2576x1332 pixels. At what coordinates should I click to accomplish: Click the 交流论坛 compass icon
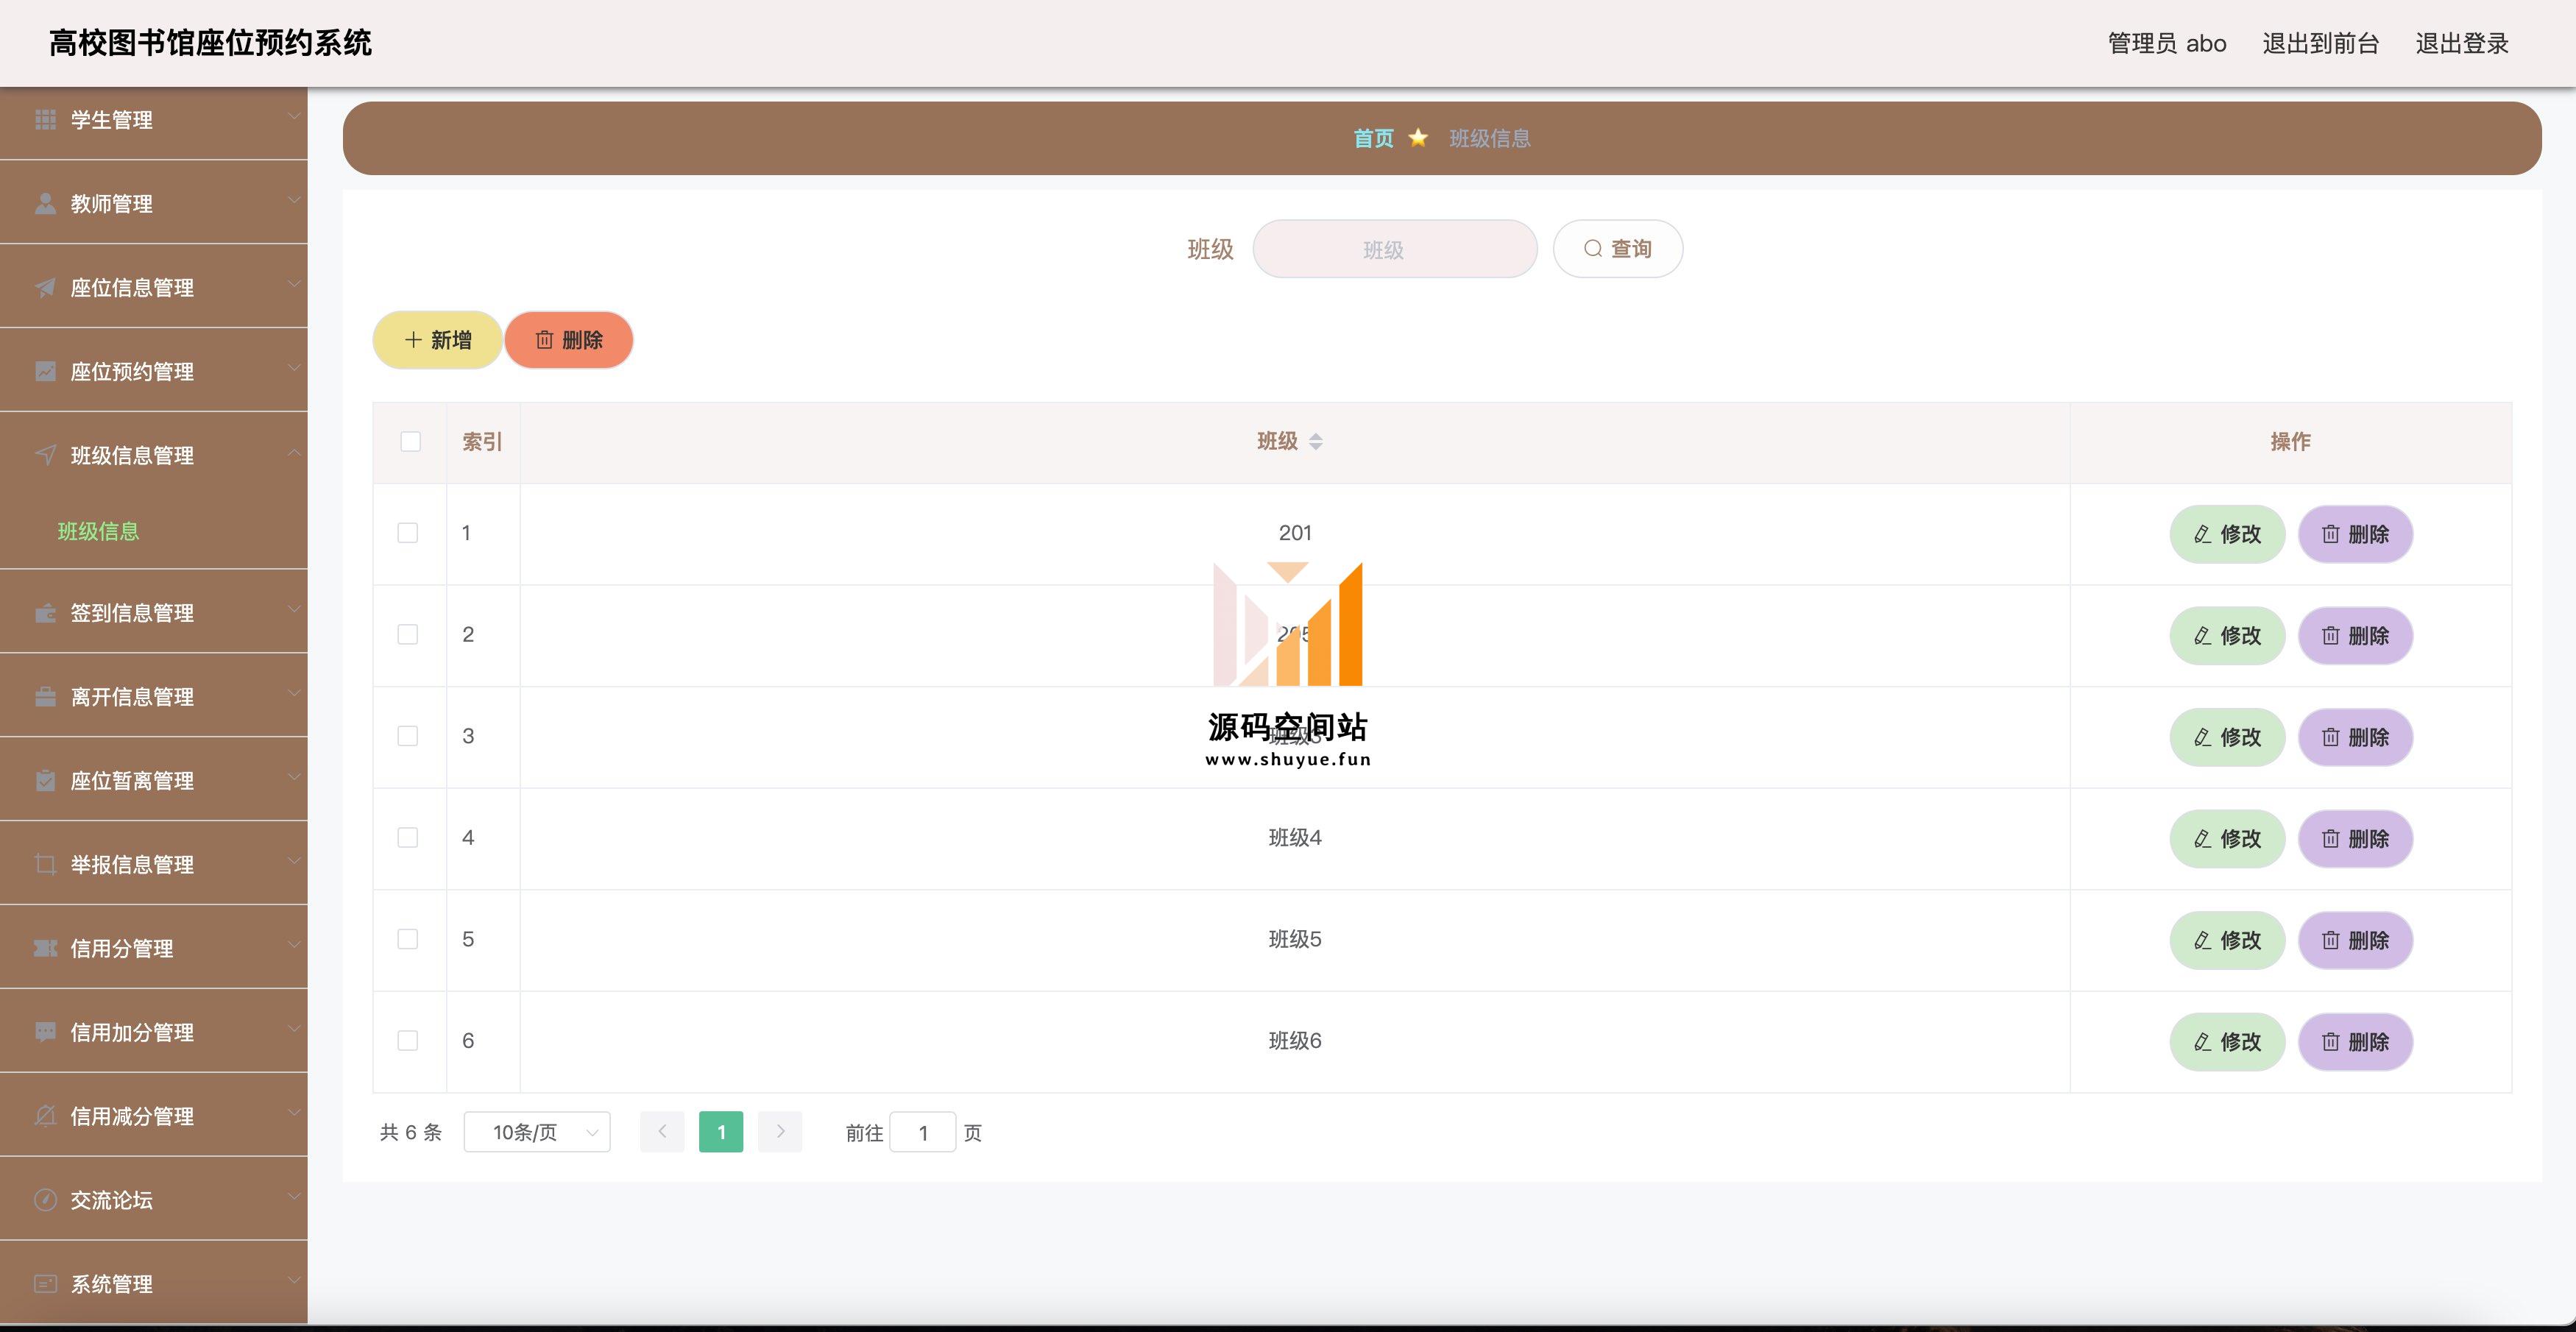click(x=45, y=1200)
